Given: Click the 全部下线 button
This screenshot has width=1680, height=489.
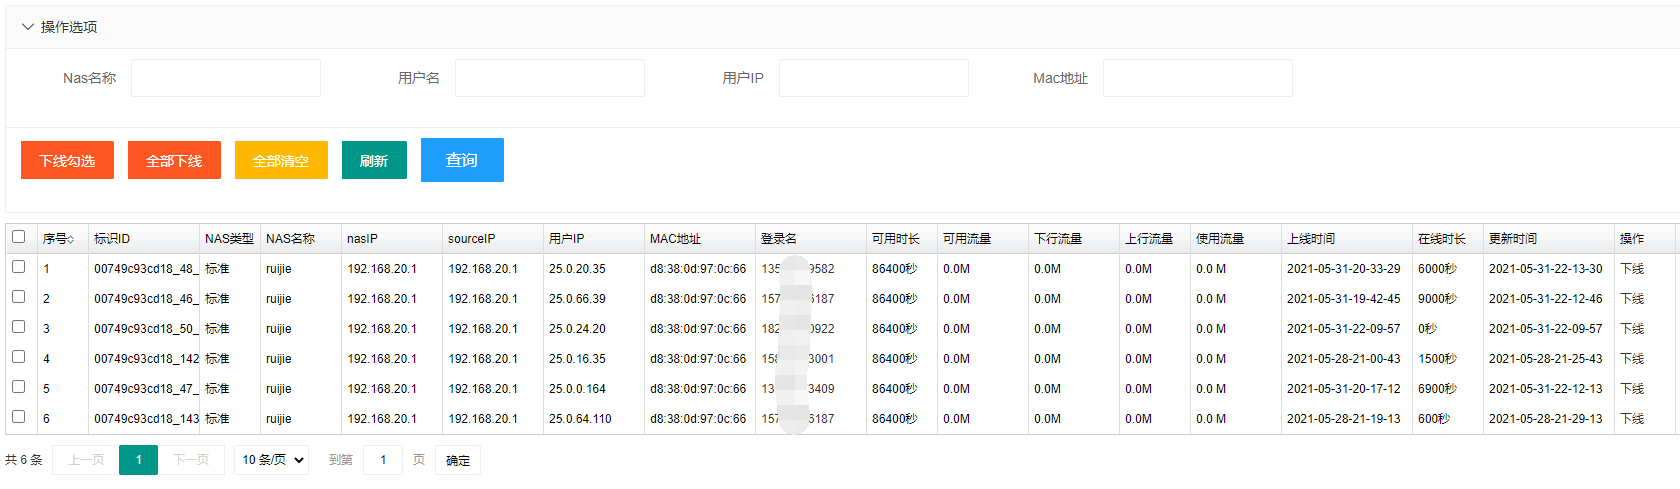Looking at the screenshot, I should tap(174, 160).
